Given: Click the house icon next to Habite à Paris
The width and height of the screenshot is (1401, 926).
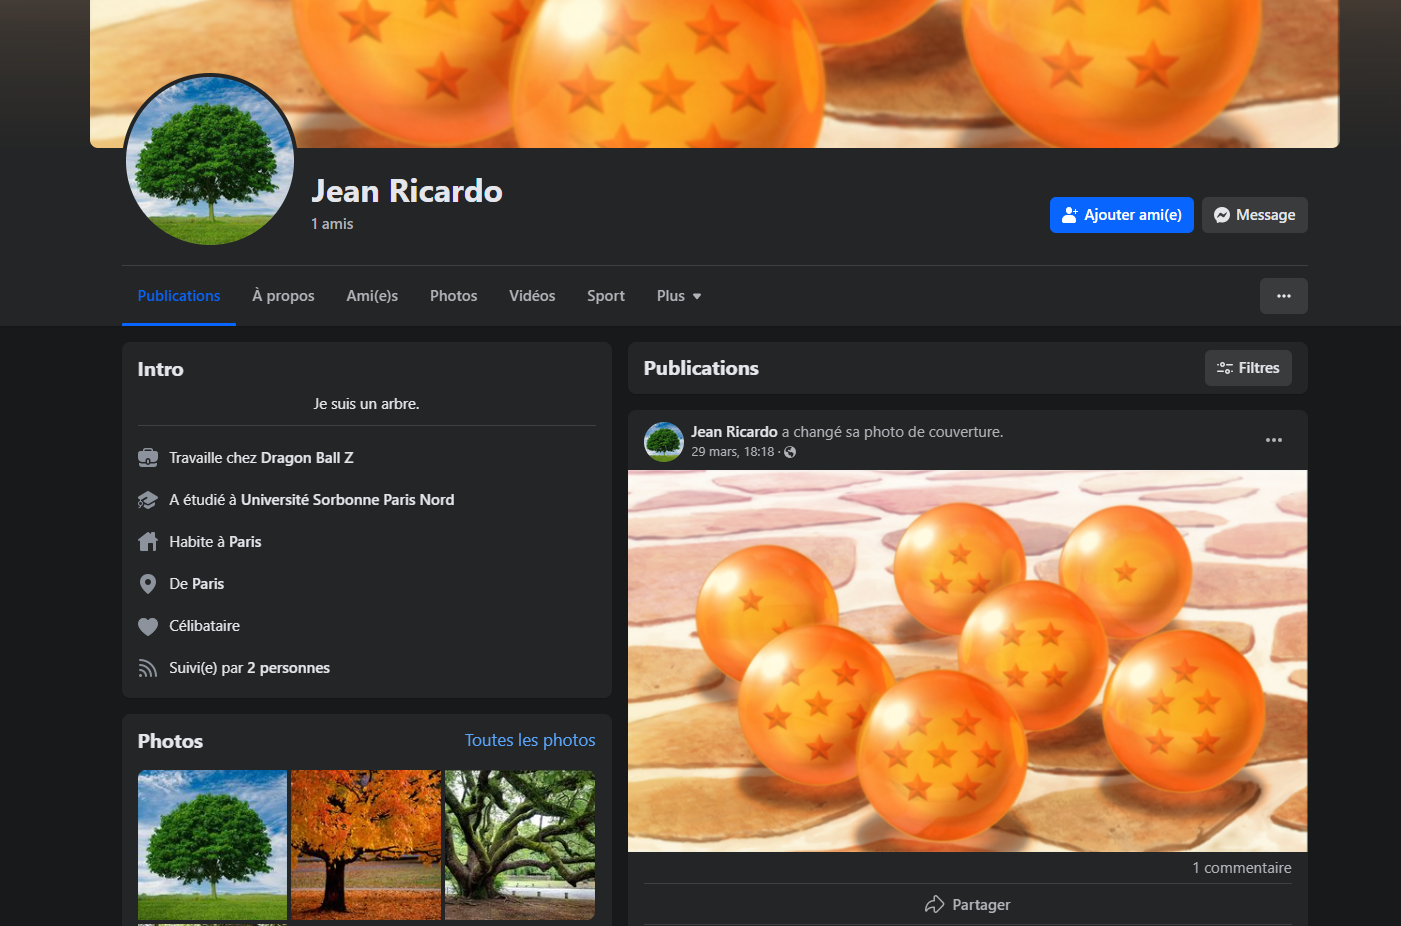Looking at the screenshot, I should (148, 542).
